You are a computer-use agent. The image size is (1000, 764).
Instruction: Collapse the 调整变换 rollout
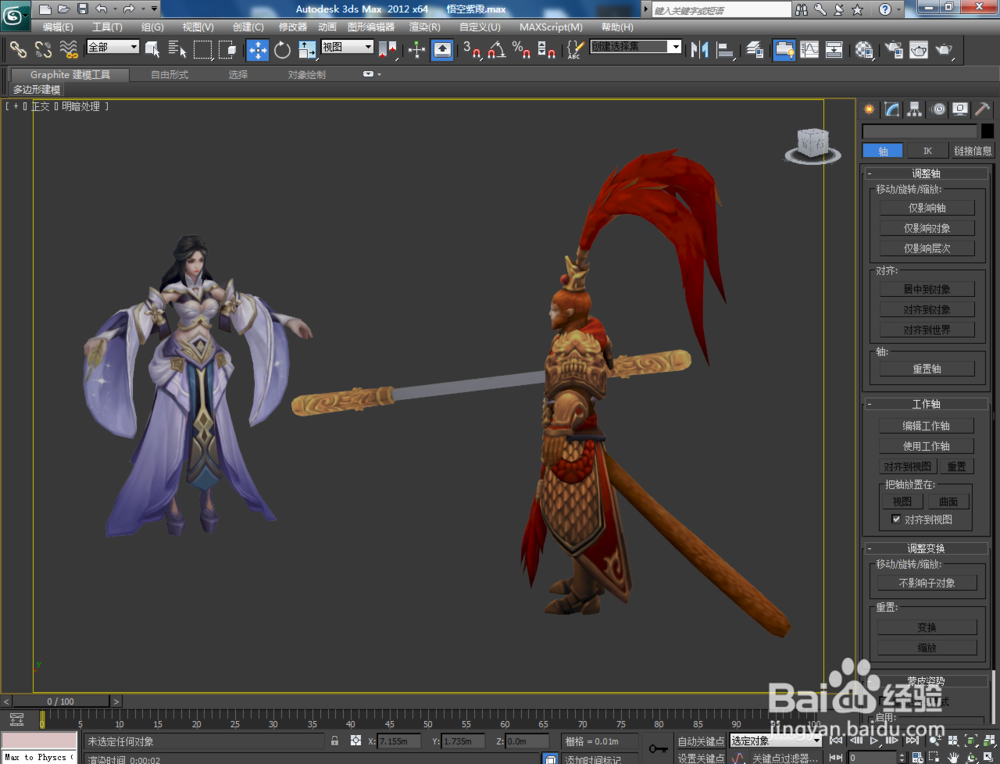926,548
